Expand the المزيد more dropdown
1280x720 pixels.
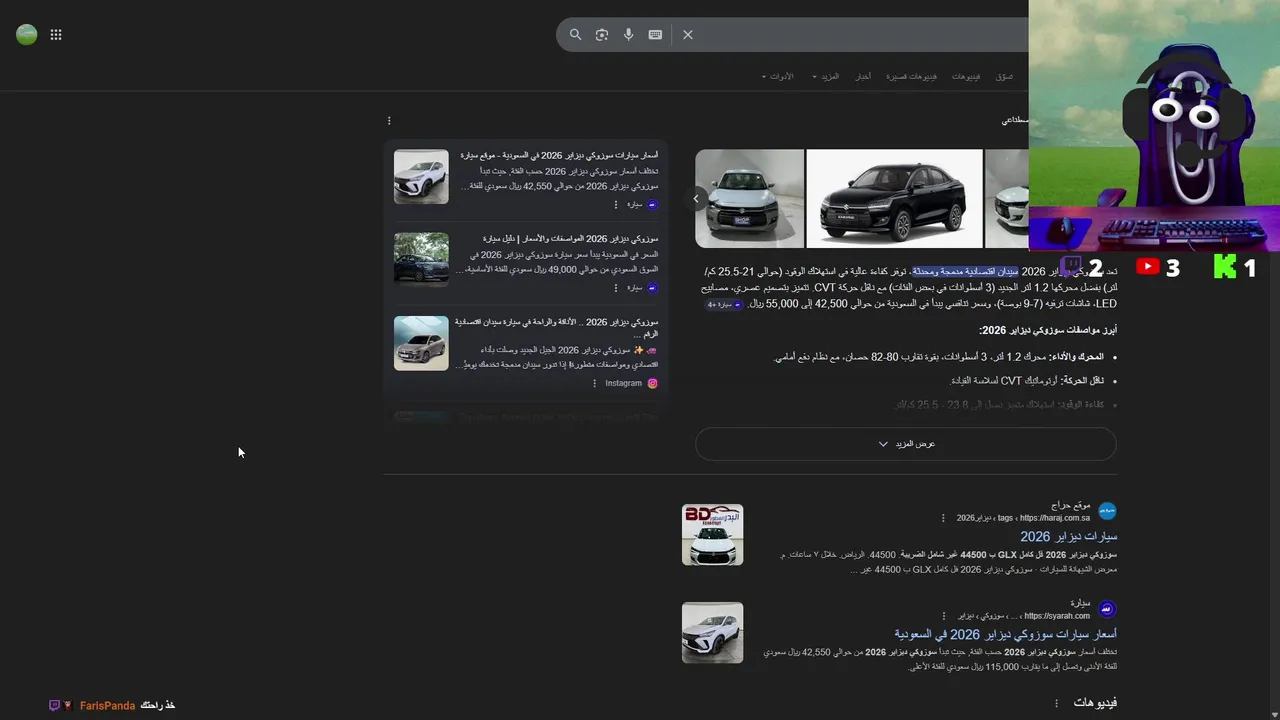click(826, 77)
